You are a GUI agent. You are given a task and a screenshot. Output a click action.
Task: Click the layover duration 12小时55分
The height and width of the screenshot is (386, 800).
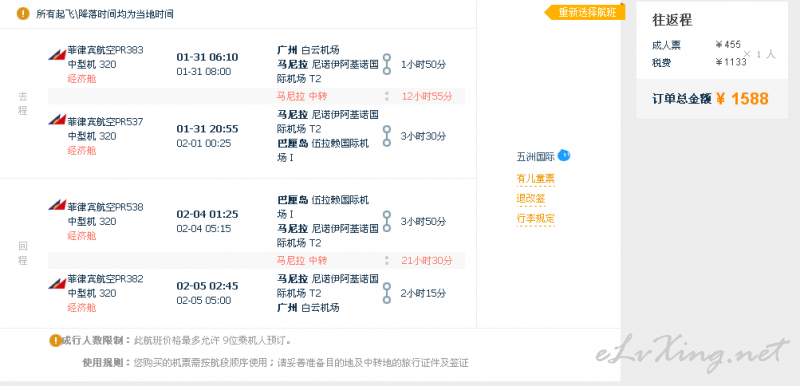tap(427, 96)
